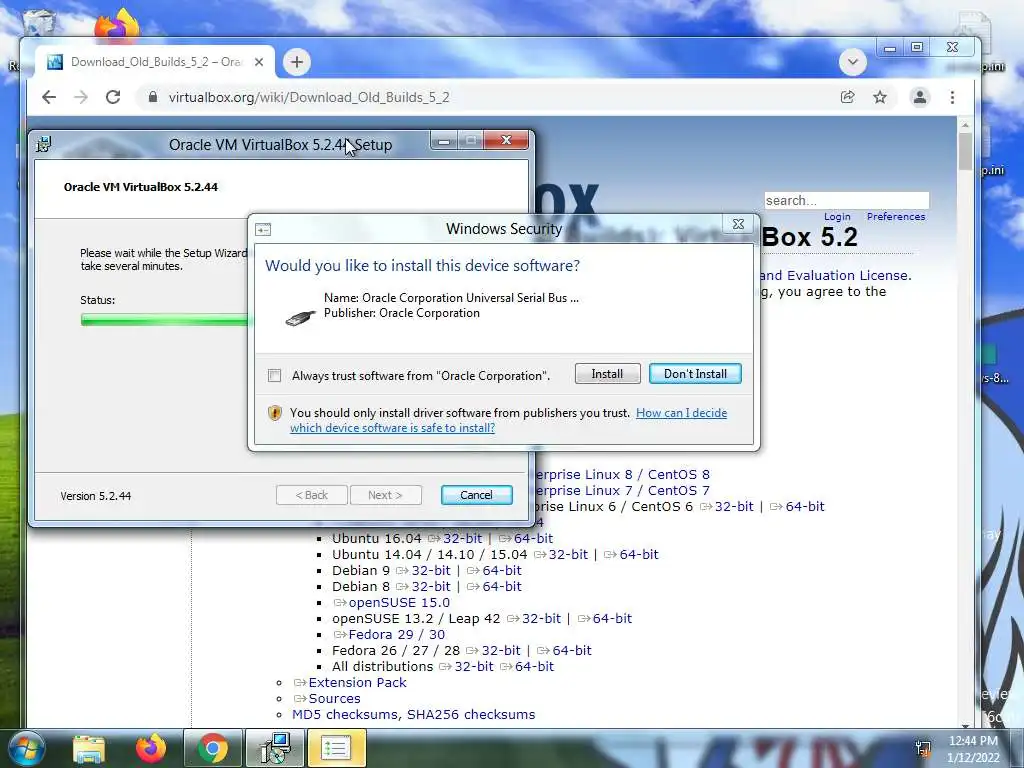Click the VirtualBox setup installer title icon
Screen dimensions: 1024x768
(44, 144)
